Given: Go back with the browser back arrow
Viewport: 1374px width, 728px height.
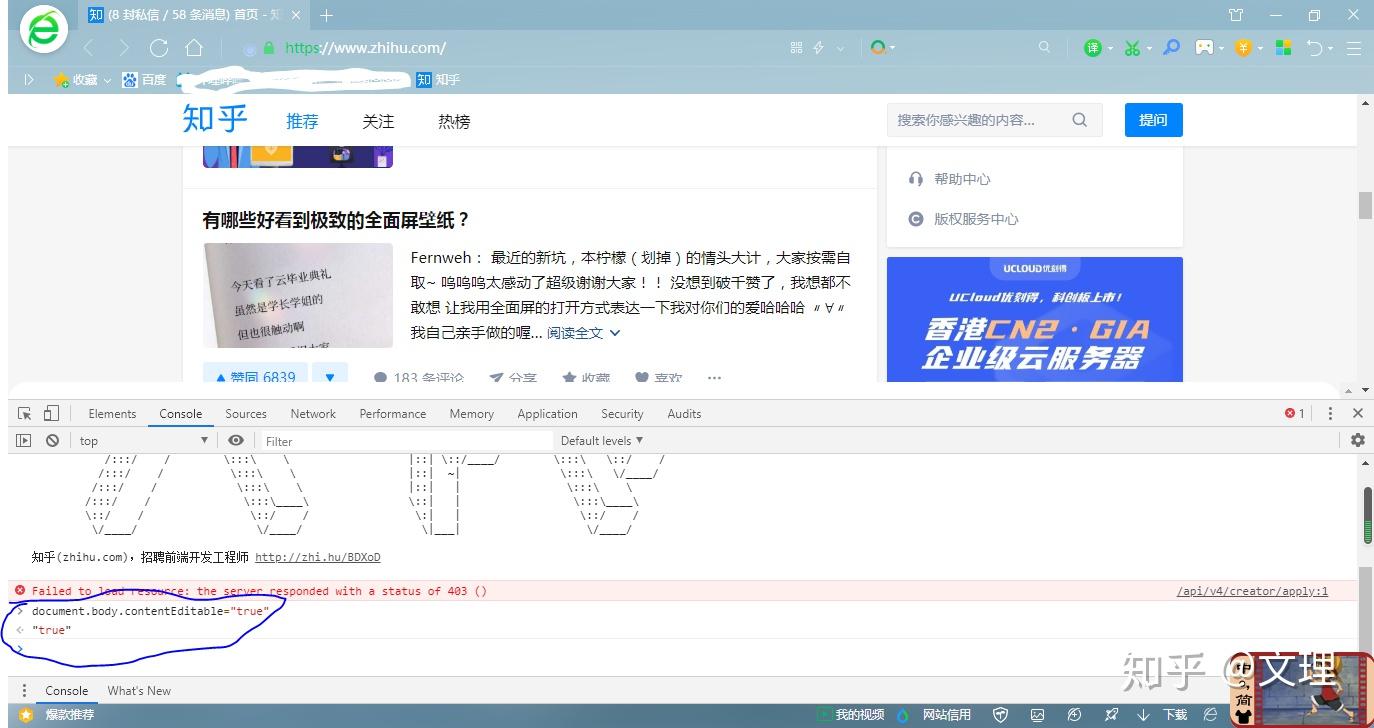Looking at the screenshot, I should coord(89,48).
